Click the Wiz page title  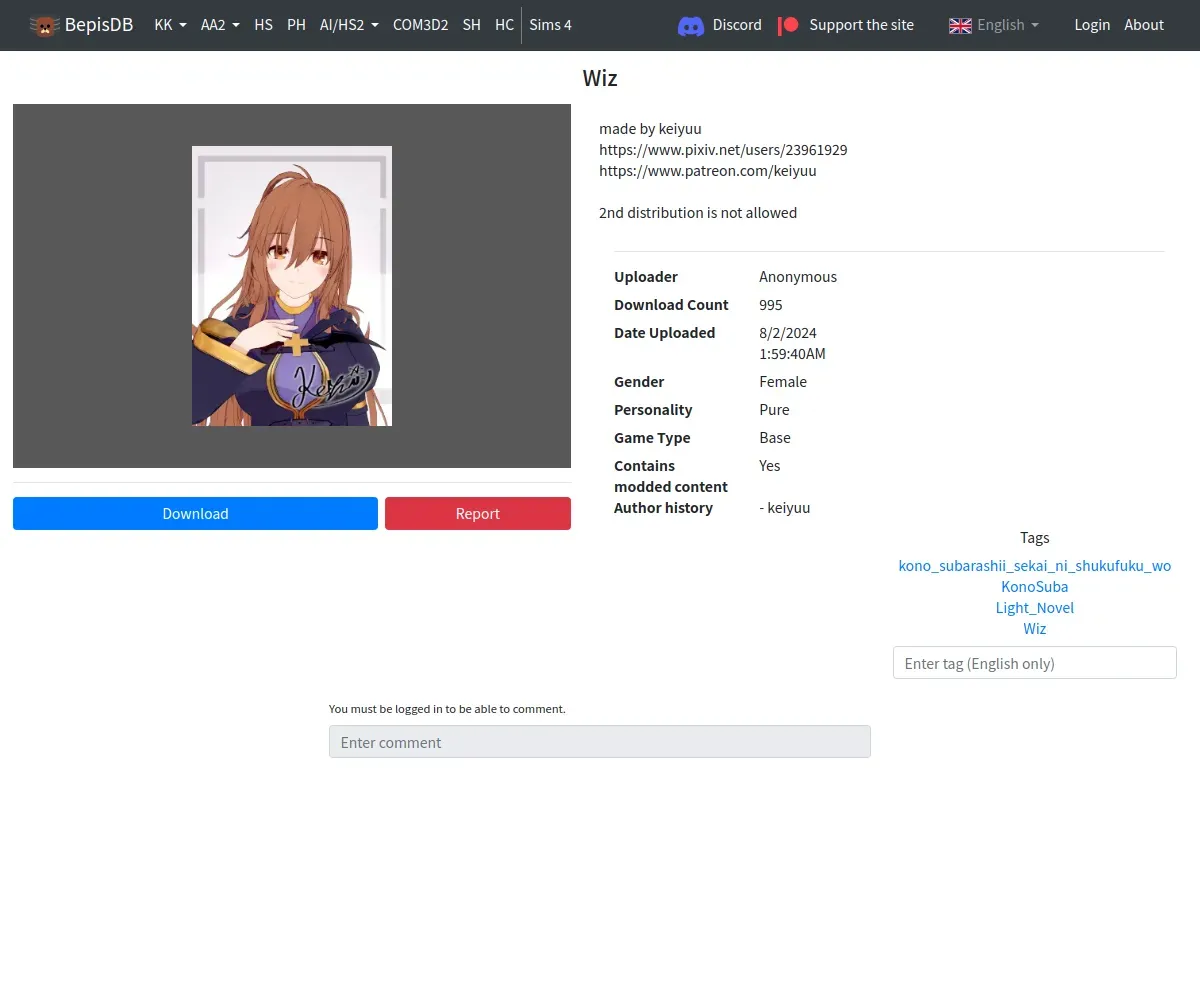tap(600, 78)
